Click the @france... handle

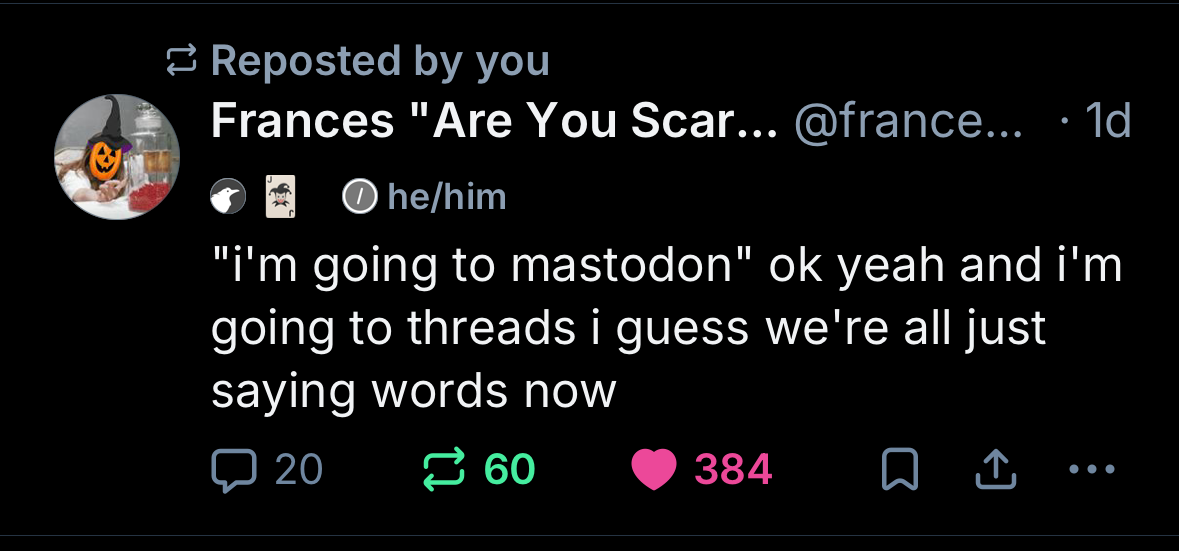pos(908,122)
